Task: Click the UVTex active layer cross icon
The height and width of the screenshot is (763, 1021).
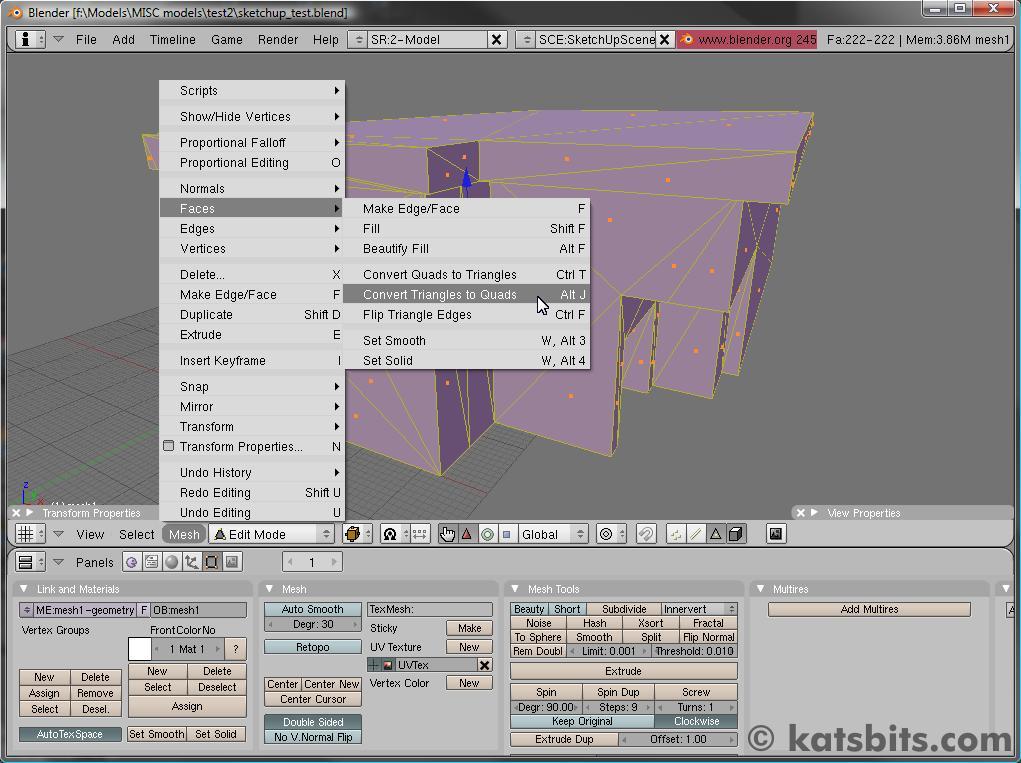Action: [x=374, y=665]
